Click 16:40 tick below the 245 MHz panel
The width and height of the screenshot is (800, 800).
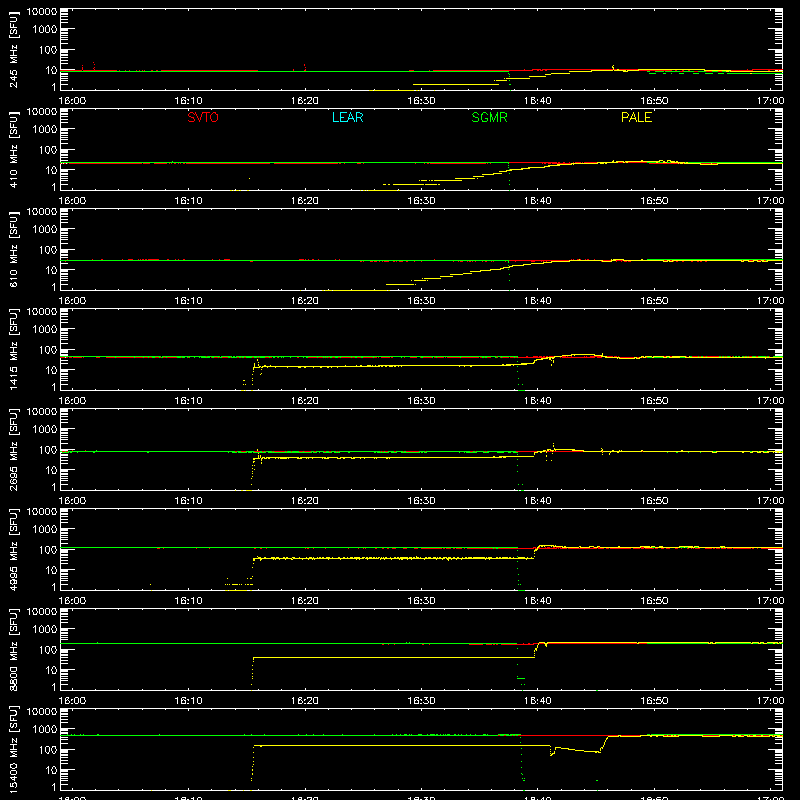pyautogui.click(x=538, y=101)
